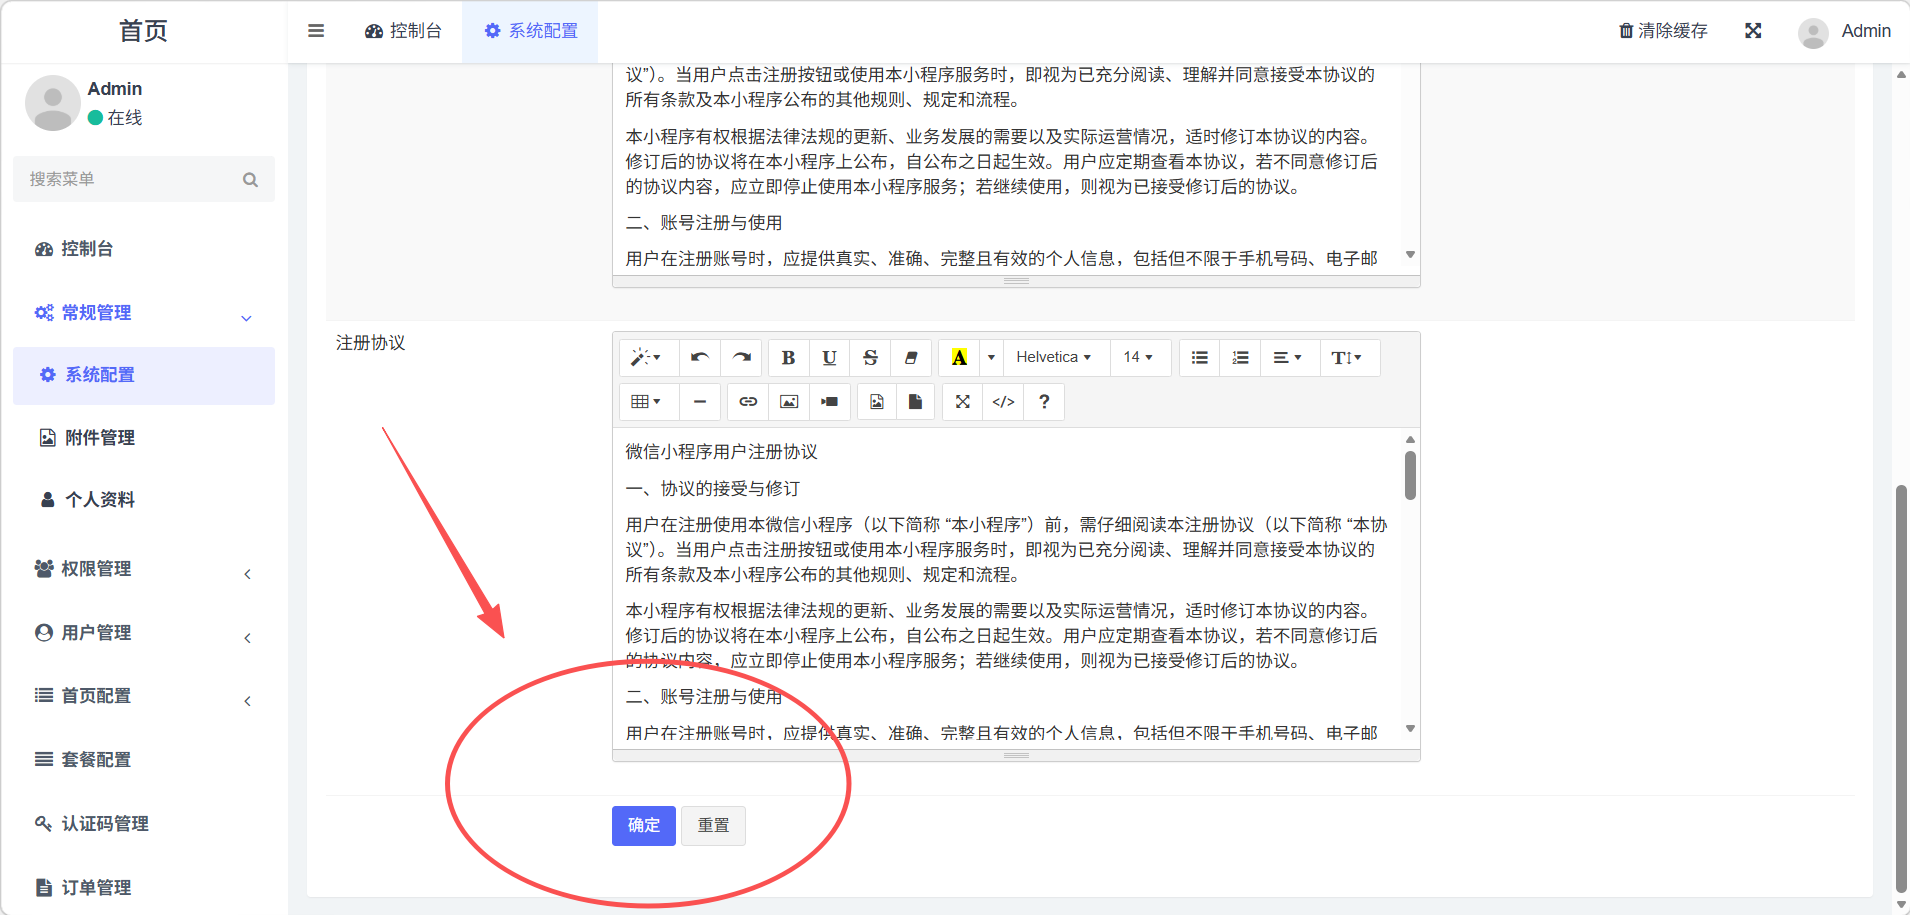Click the editor fullscreen icon

(962, 402)
